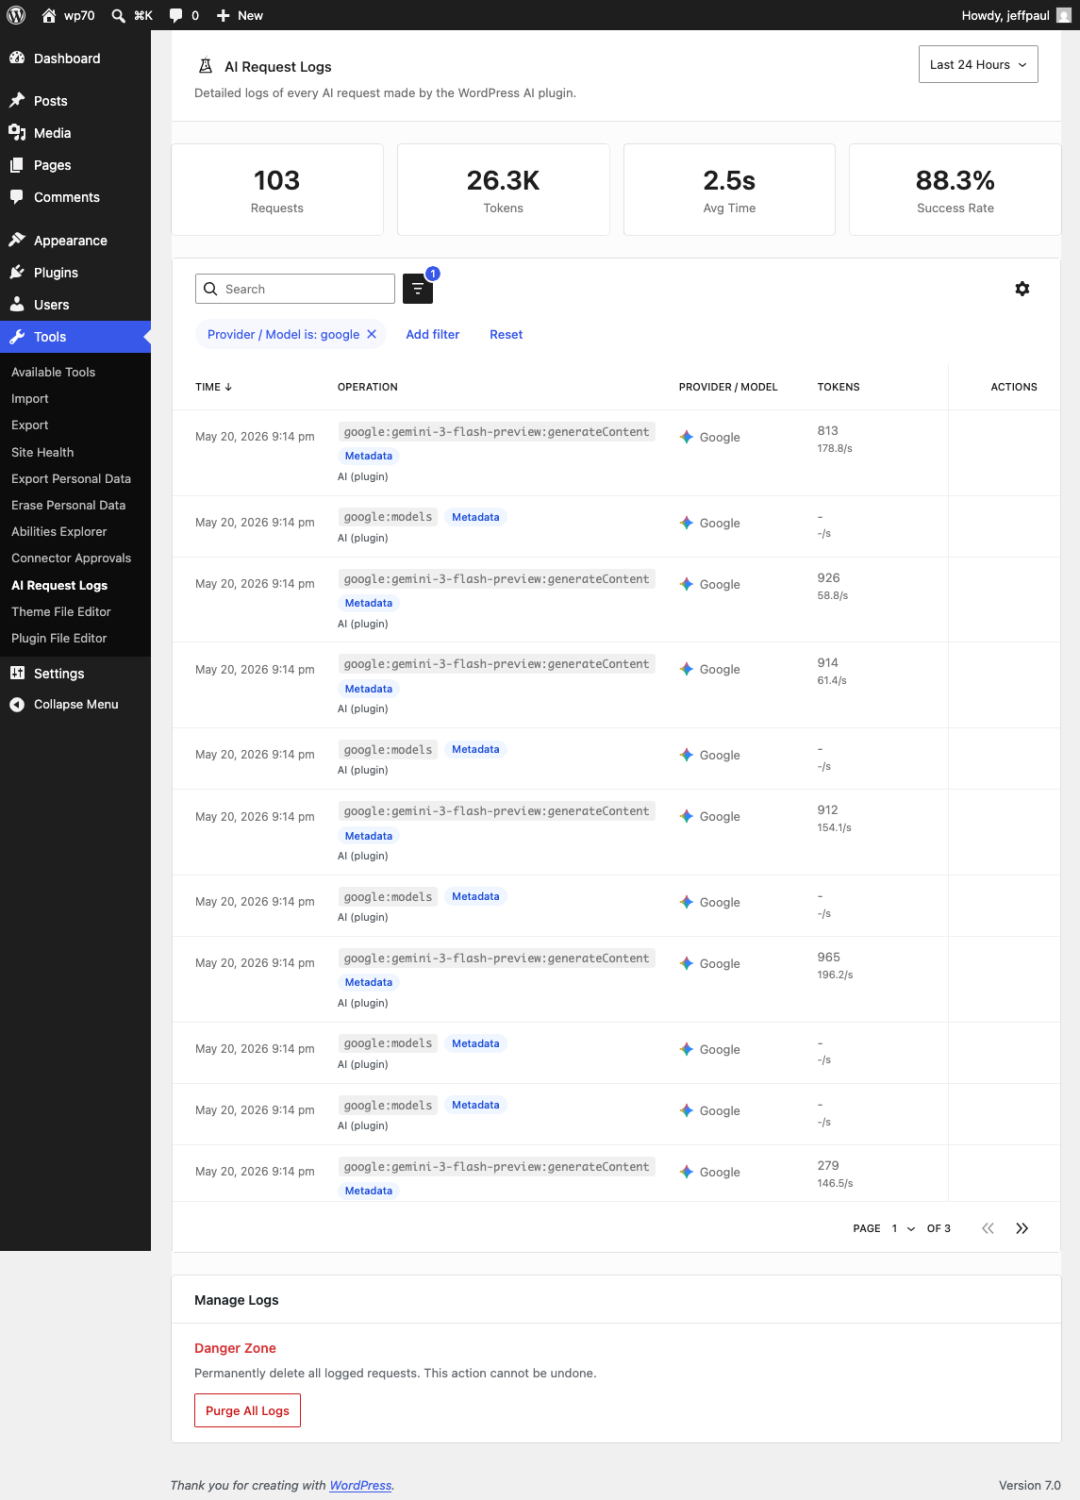The image size is (1080, 1500).
Task: Click the 2.5s Avg Time stat card
Action: click(729, 190)
